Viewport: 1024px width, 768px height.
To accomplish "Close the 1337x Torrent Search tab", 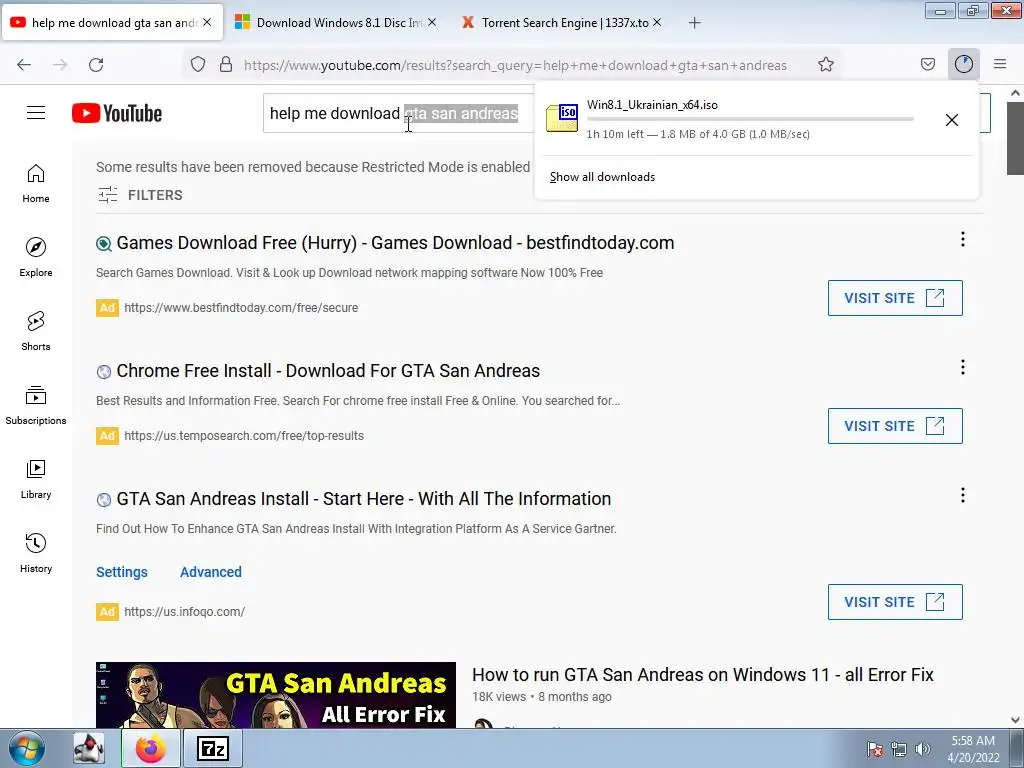I will click(x=657, y=22).
